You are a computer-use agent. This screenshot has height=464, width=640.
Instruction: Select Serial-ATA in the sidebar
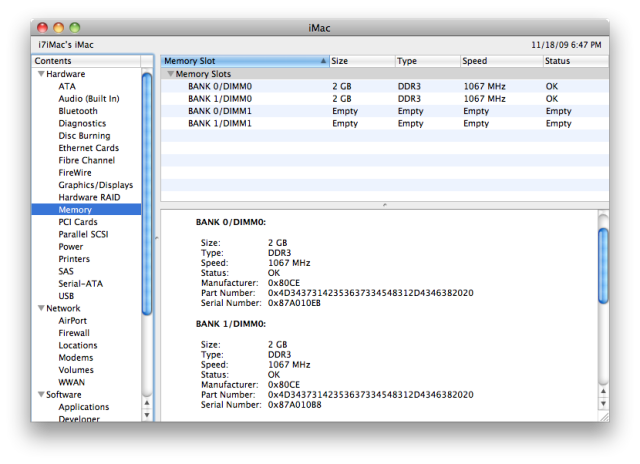(80, 284)
